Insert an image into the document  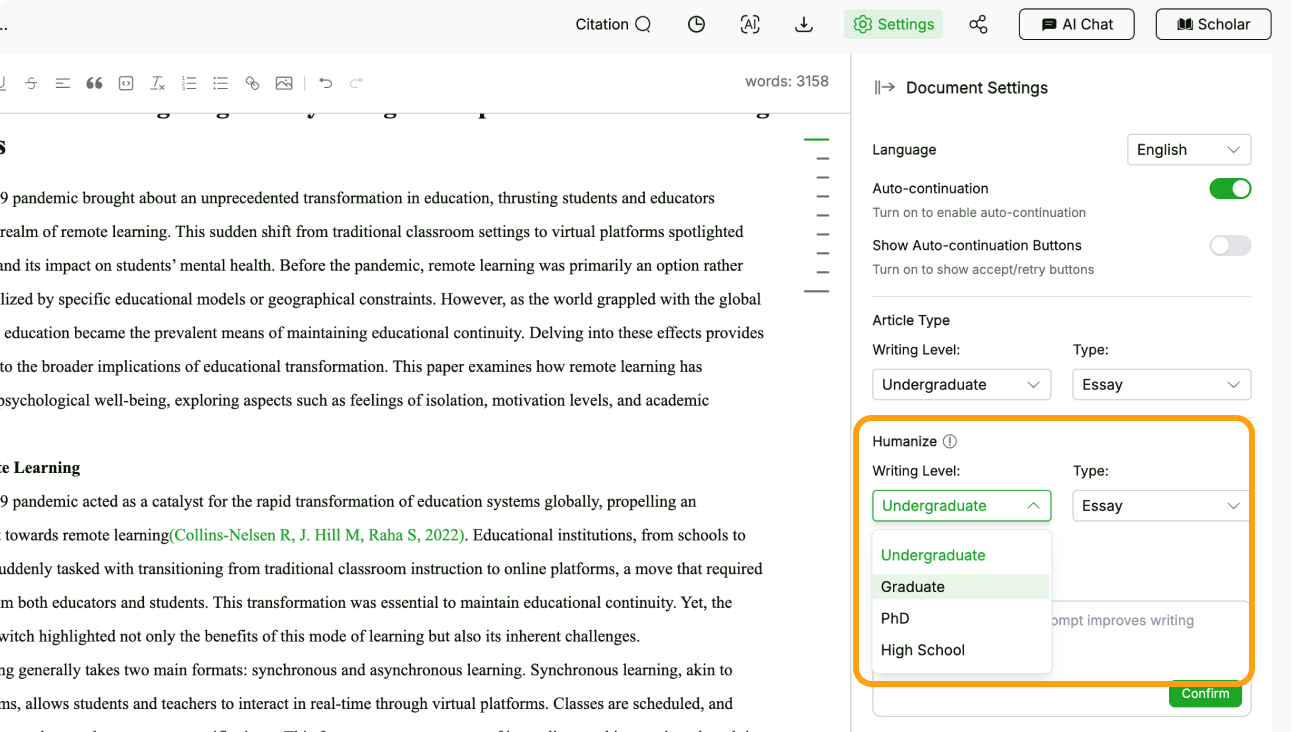coord(284,83)
